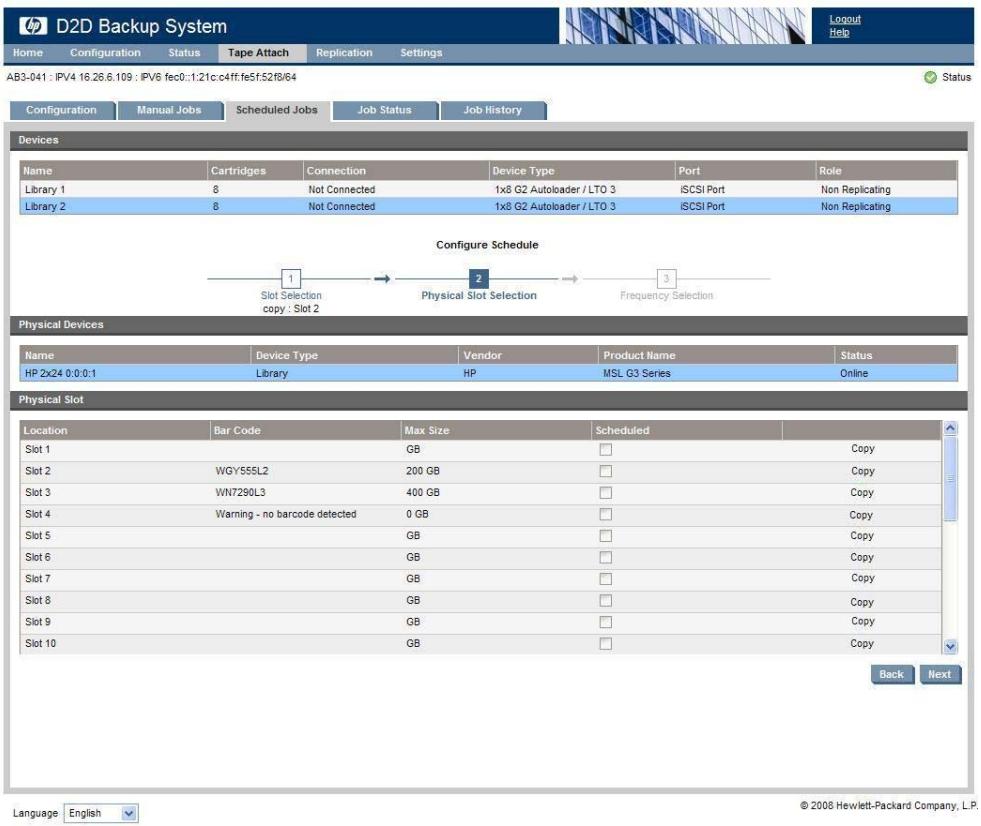This screenshot has width=981, height=826.
Task: Enable the Scheduled checkbox for Slot 3
Action: tap(606, 492)
